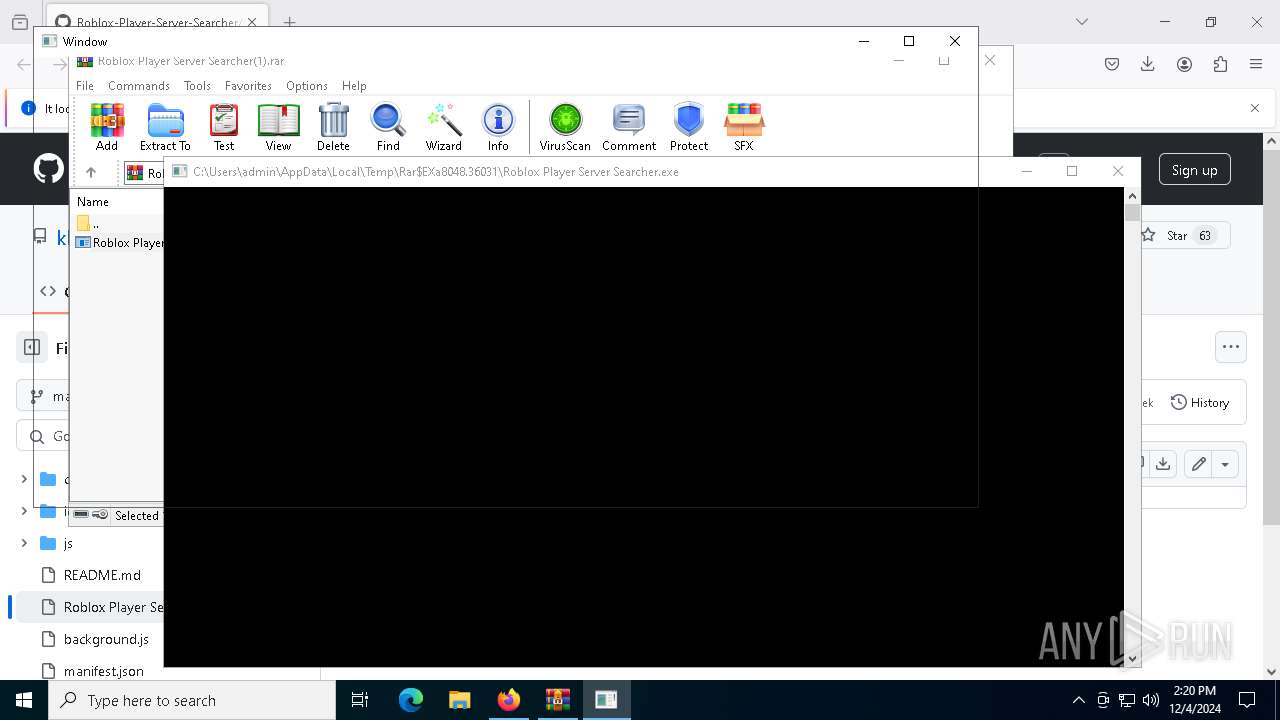This screenshot has width=1280, height=720.
Task: Click the Delete trash can icon
Action: [x=333, y=127]
